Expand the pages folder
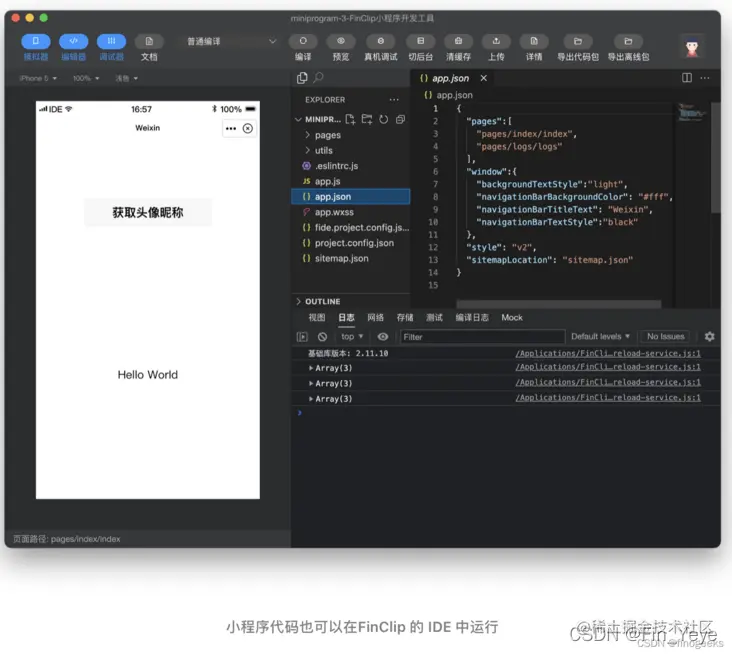 (x=351, y=135)
